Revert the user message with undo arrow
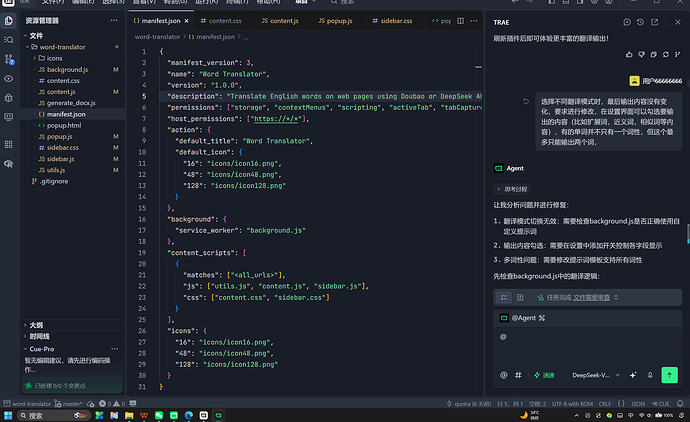Image resolution: width=690 pixels, height=422 pixels. coord(526,101)
